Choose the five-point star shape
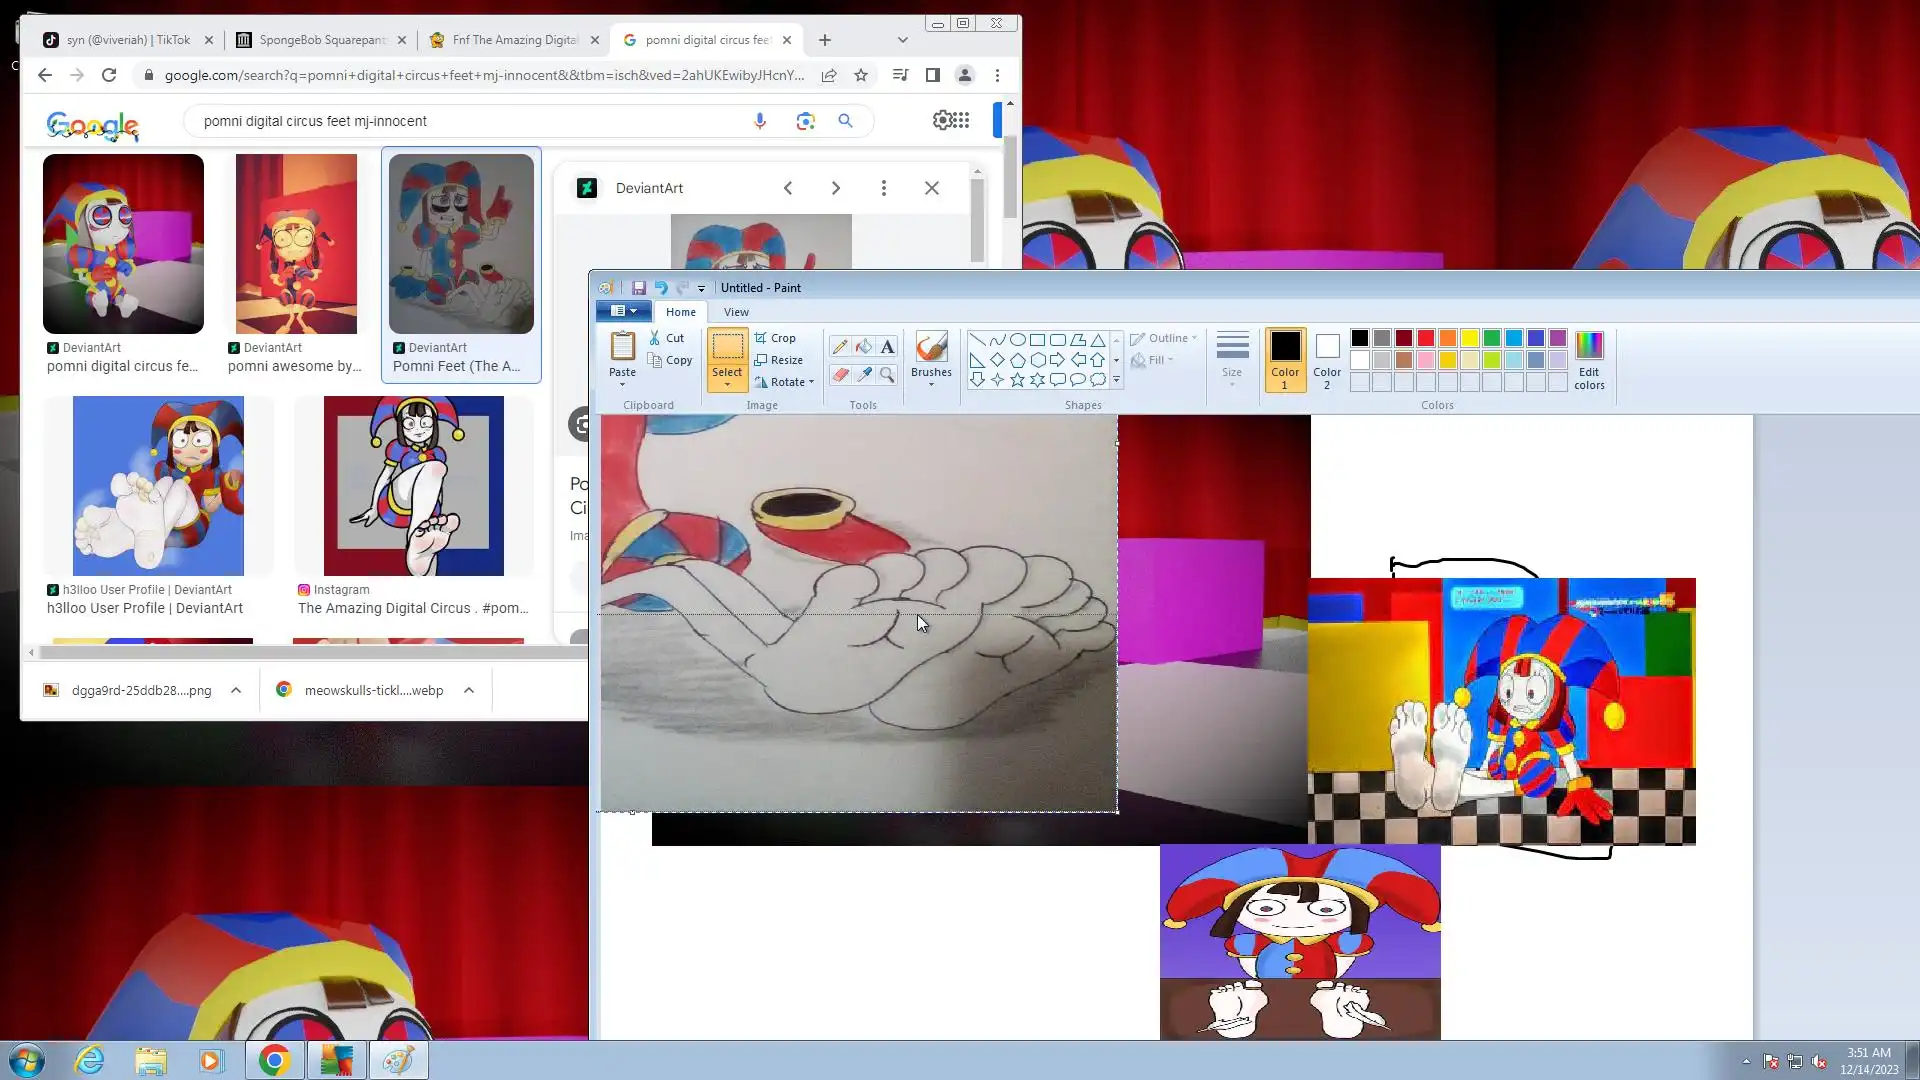 click(x=1017, y=380)
